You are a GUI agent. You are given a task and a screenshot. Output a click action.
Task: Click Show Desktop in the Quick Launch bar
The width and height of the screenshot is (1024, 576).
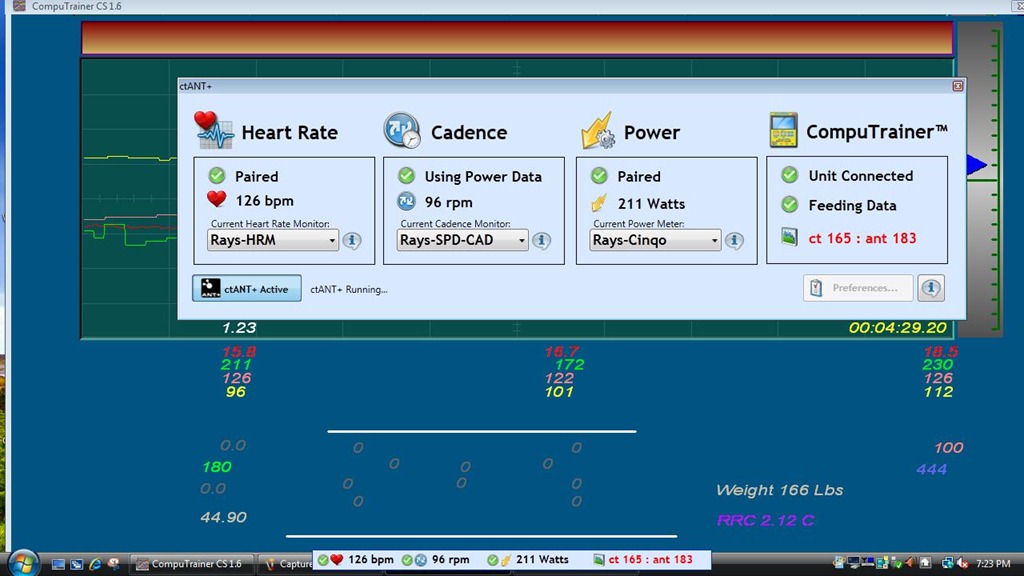[x=58, y=564]
